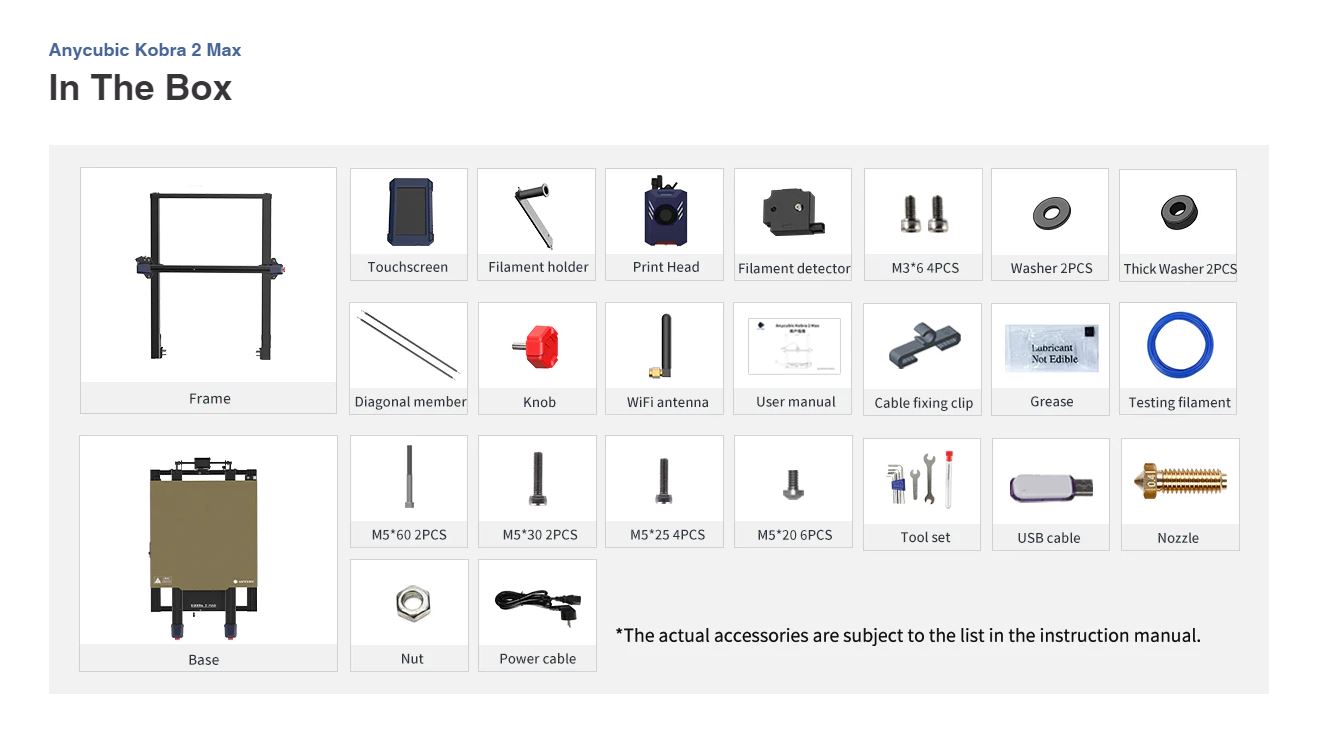Screen dimensions: 1321x730
Task: Select the Cable fixing clip image
Action: [922, 347]
